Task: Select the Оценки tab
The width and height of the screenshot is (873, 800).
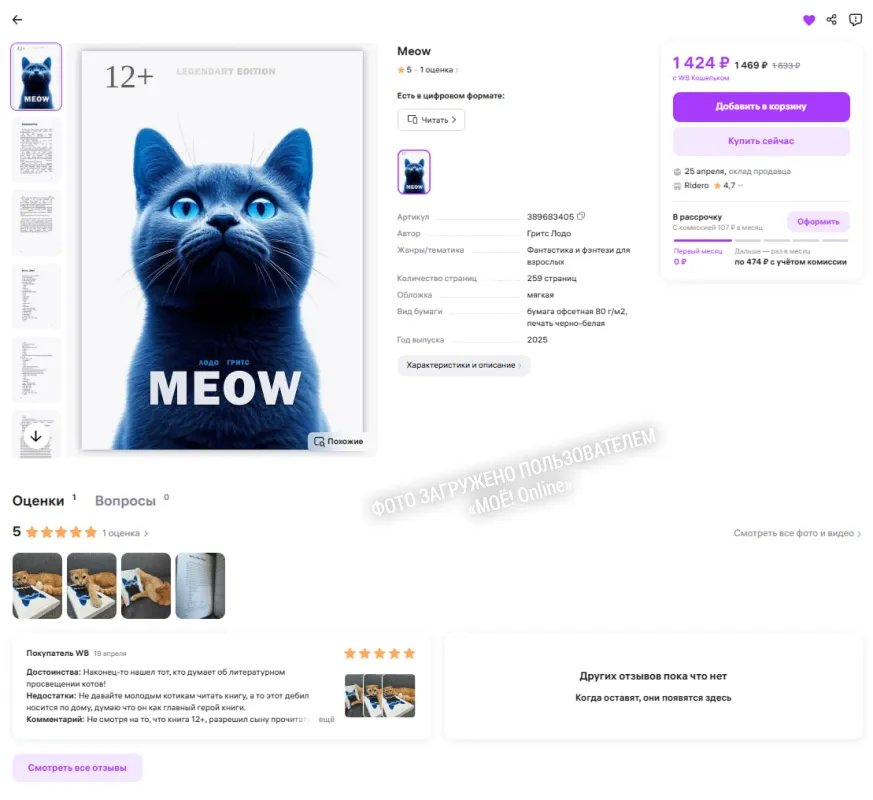Action: (x=38, y=500)
